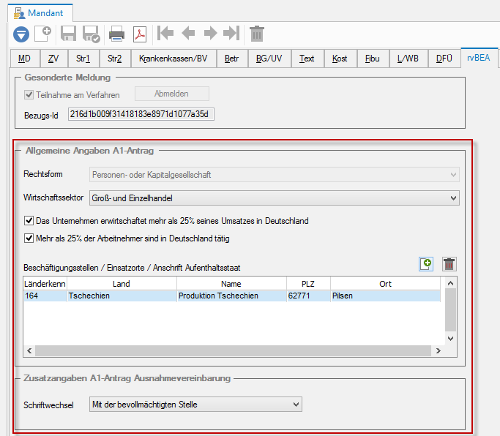The height and width of the screenshot is (436, 500).
Task: Click vertical scrollbar down arrow in table
Action: (x=450, y=339)
